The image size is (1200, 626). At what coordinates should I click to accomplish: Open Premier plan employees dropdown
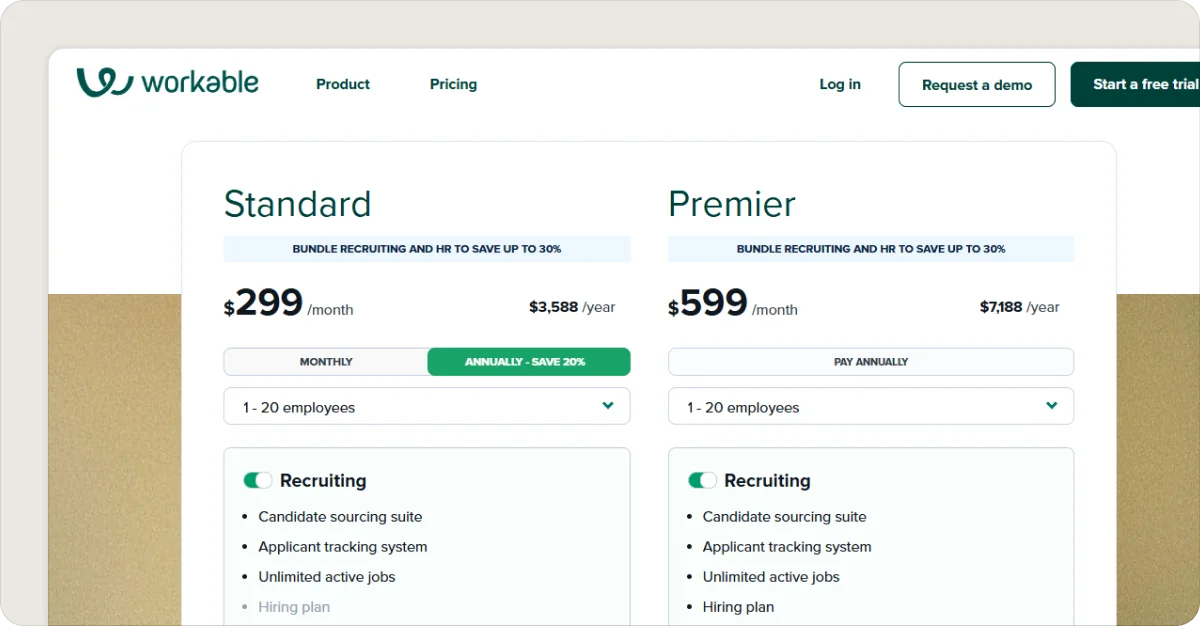[x=871, y=406]
